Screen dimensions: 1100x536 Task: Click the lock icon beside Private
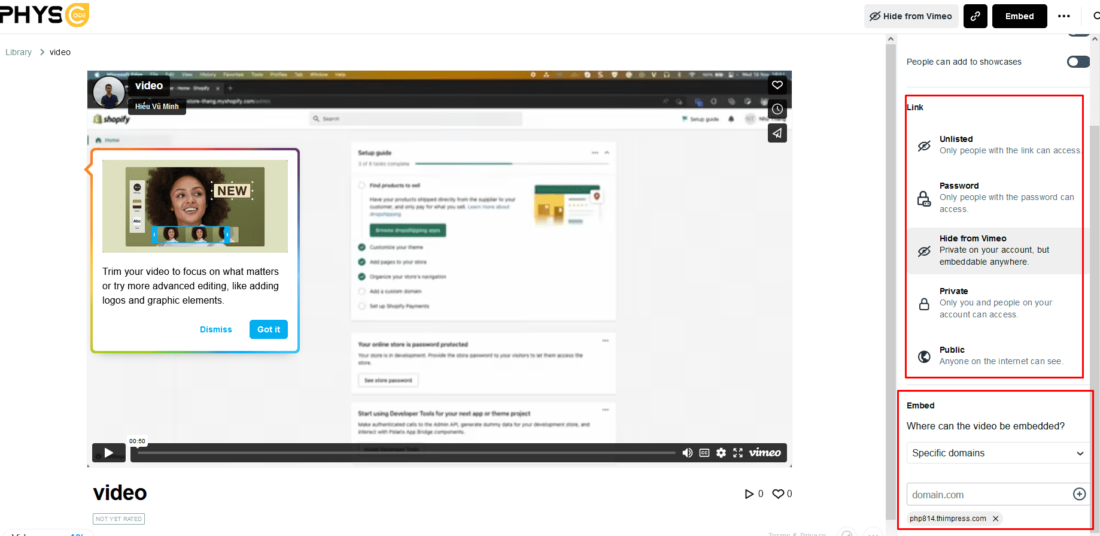click(x=924, y=304)
